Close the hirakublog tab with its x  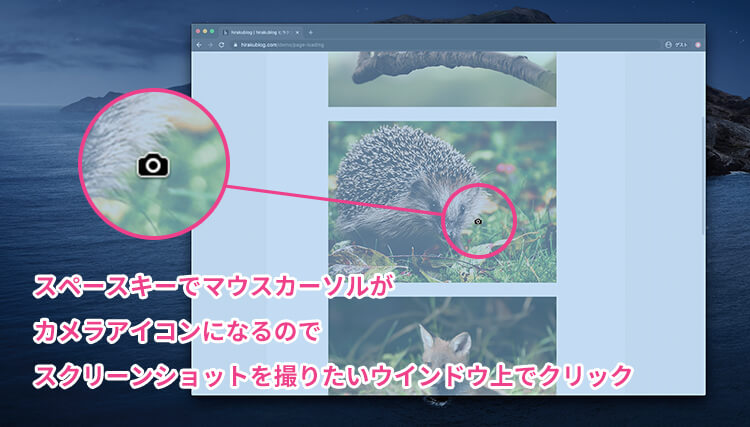click(x=297, y=33)
